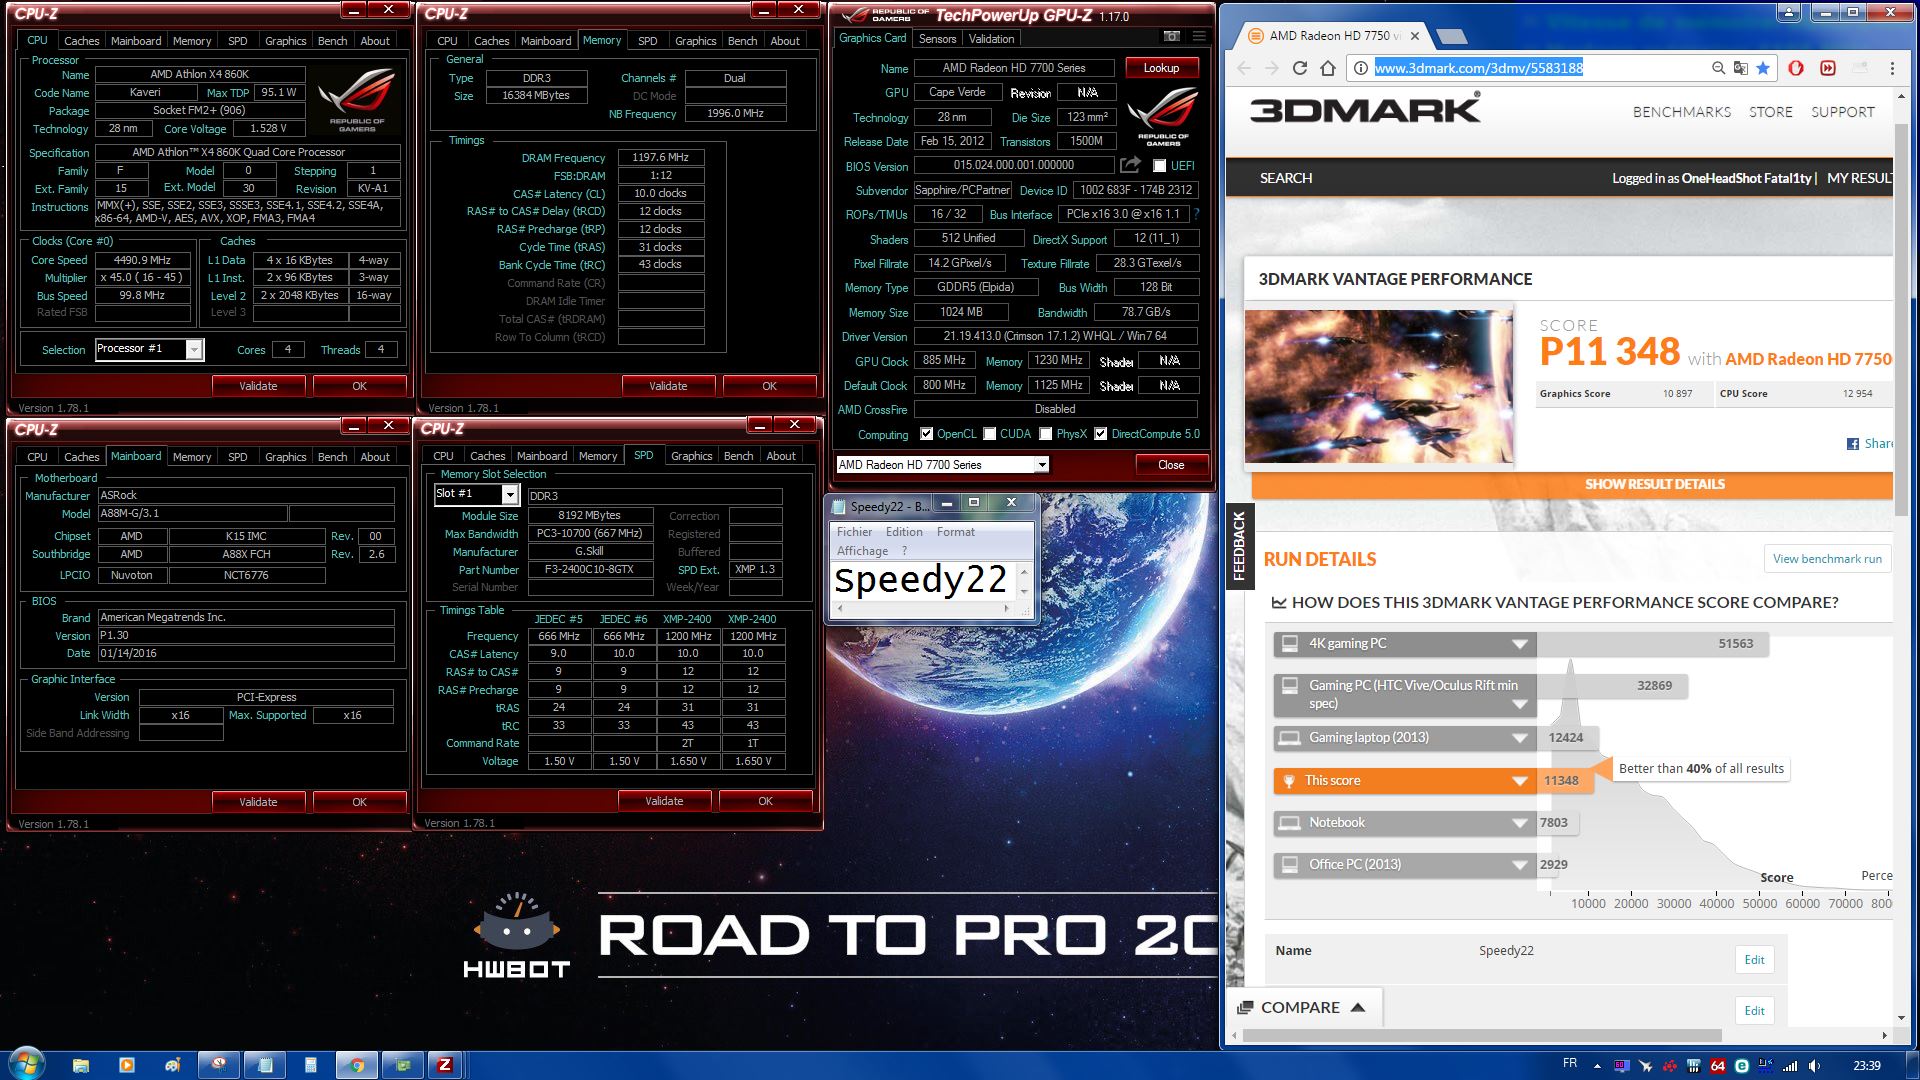
Task: Toggle the PhysX checkbox
Action: pyautogui.click(x=1046, y=434)
